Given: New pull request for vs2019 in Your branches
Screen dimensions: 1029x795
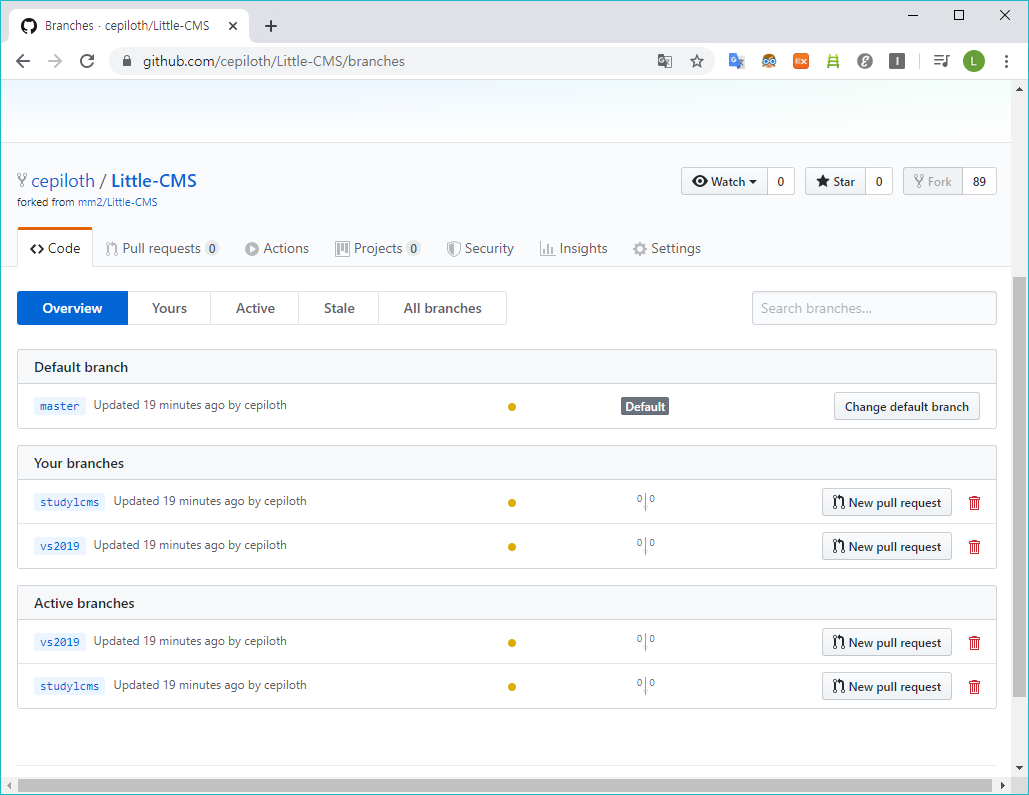Looking at the screenshot, I should tap(887, 547).
